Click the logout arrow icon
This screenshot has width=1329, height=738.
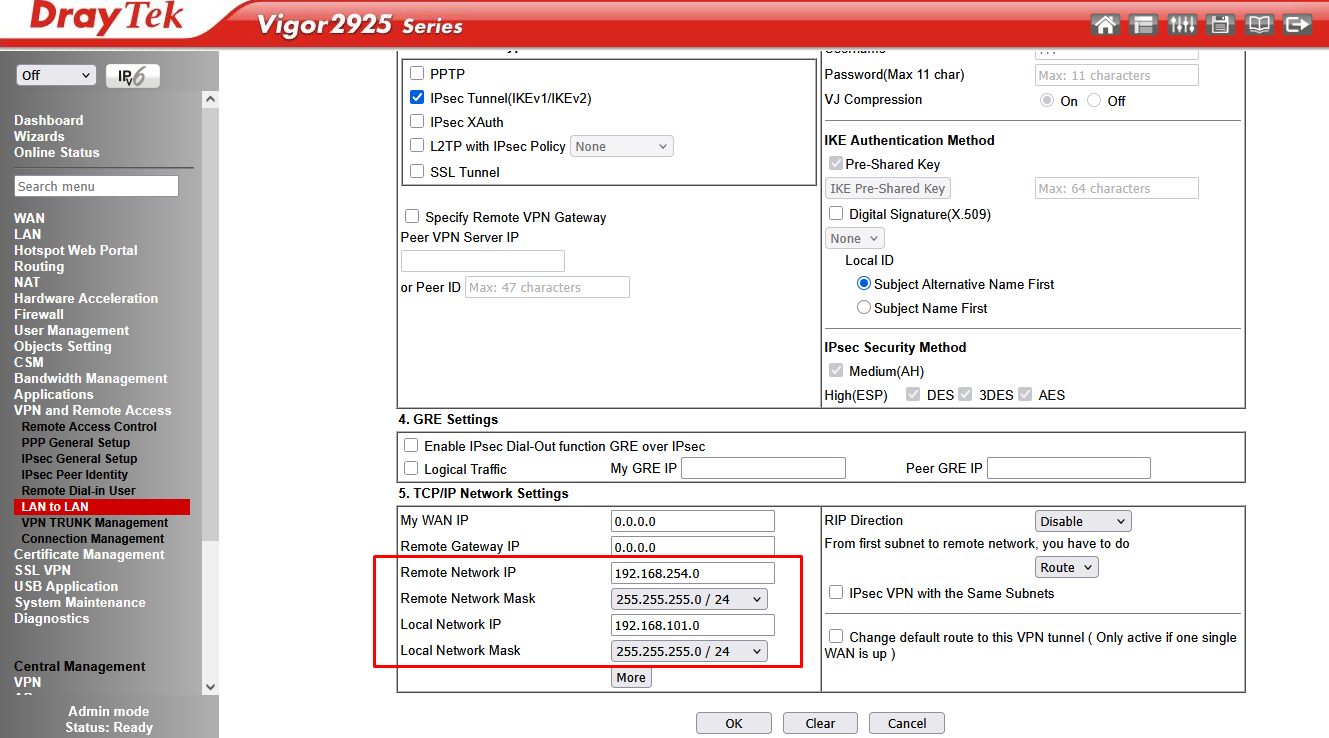[1297, 25]
